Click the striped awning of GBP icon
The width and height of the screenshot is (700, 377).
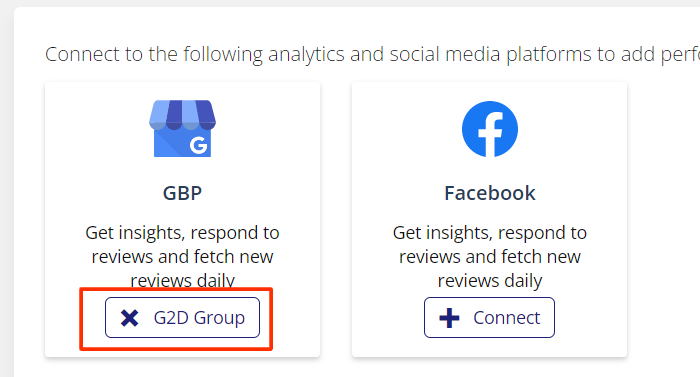(182, 114)
